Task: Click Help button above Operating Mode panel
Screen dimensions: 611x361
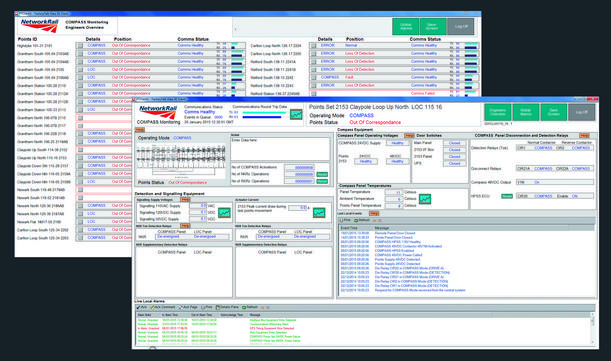Action: 140,129
